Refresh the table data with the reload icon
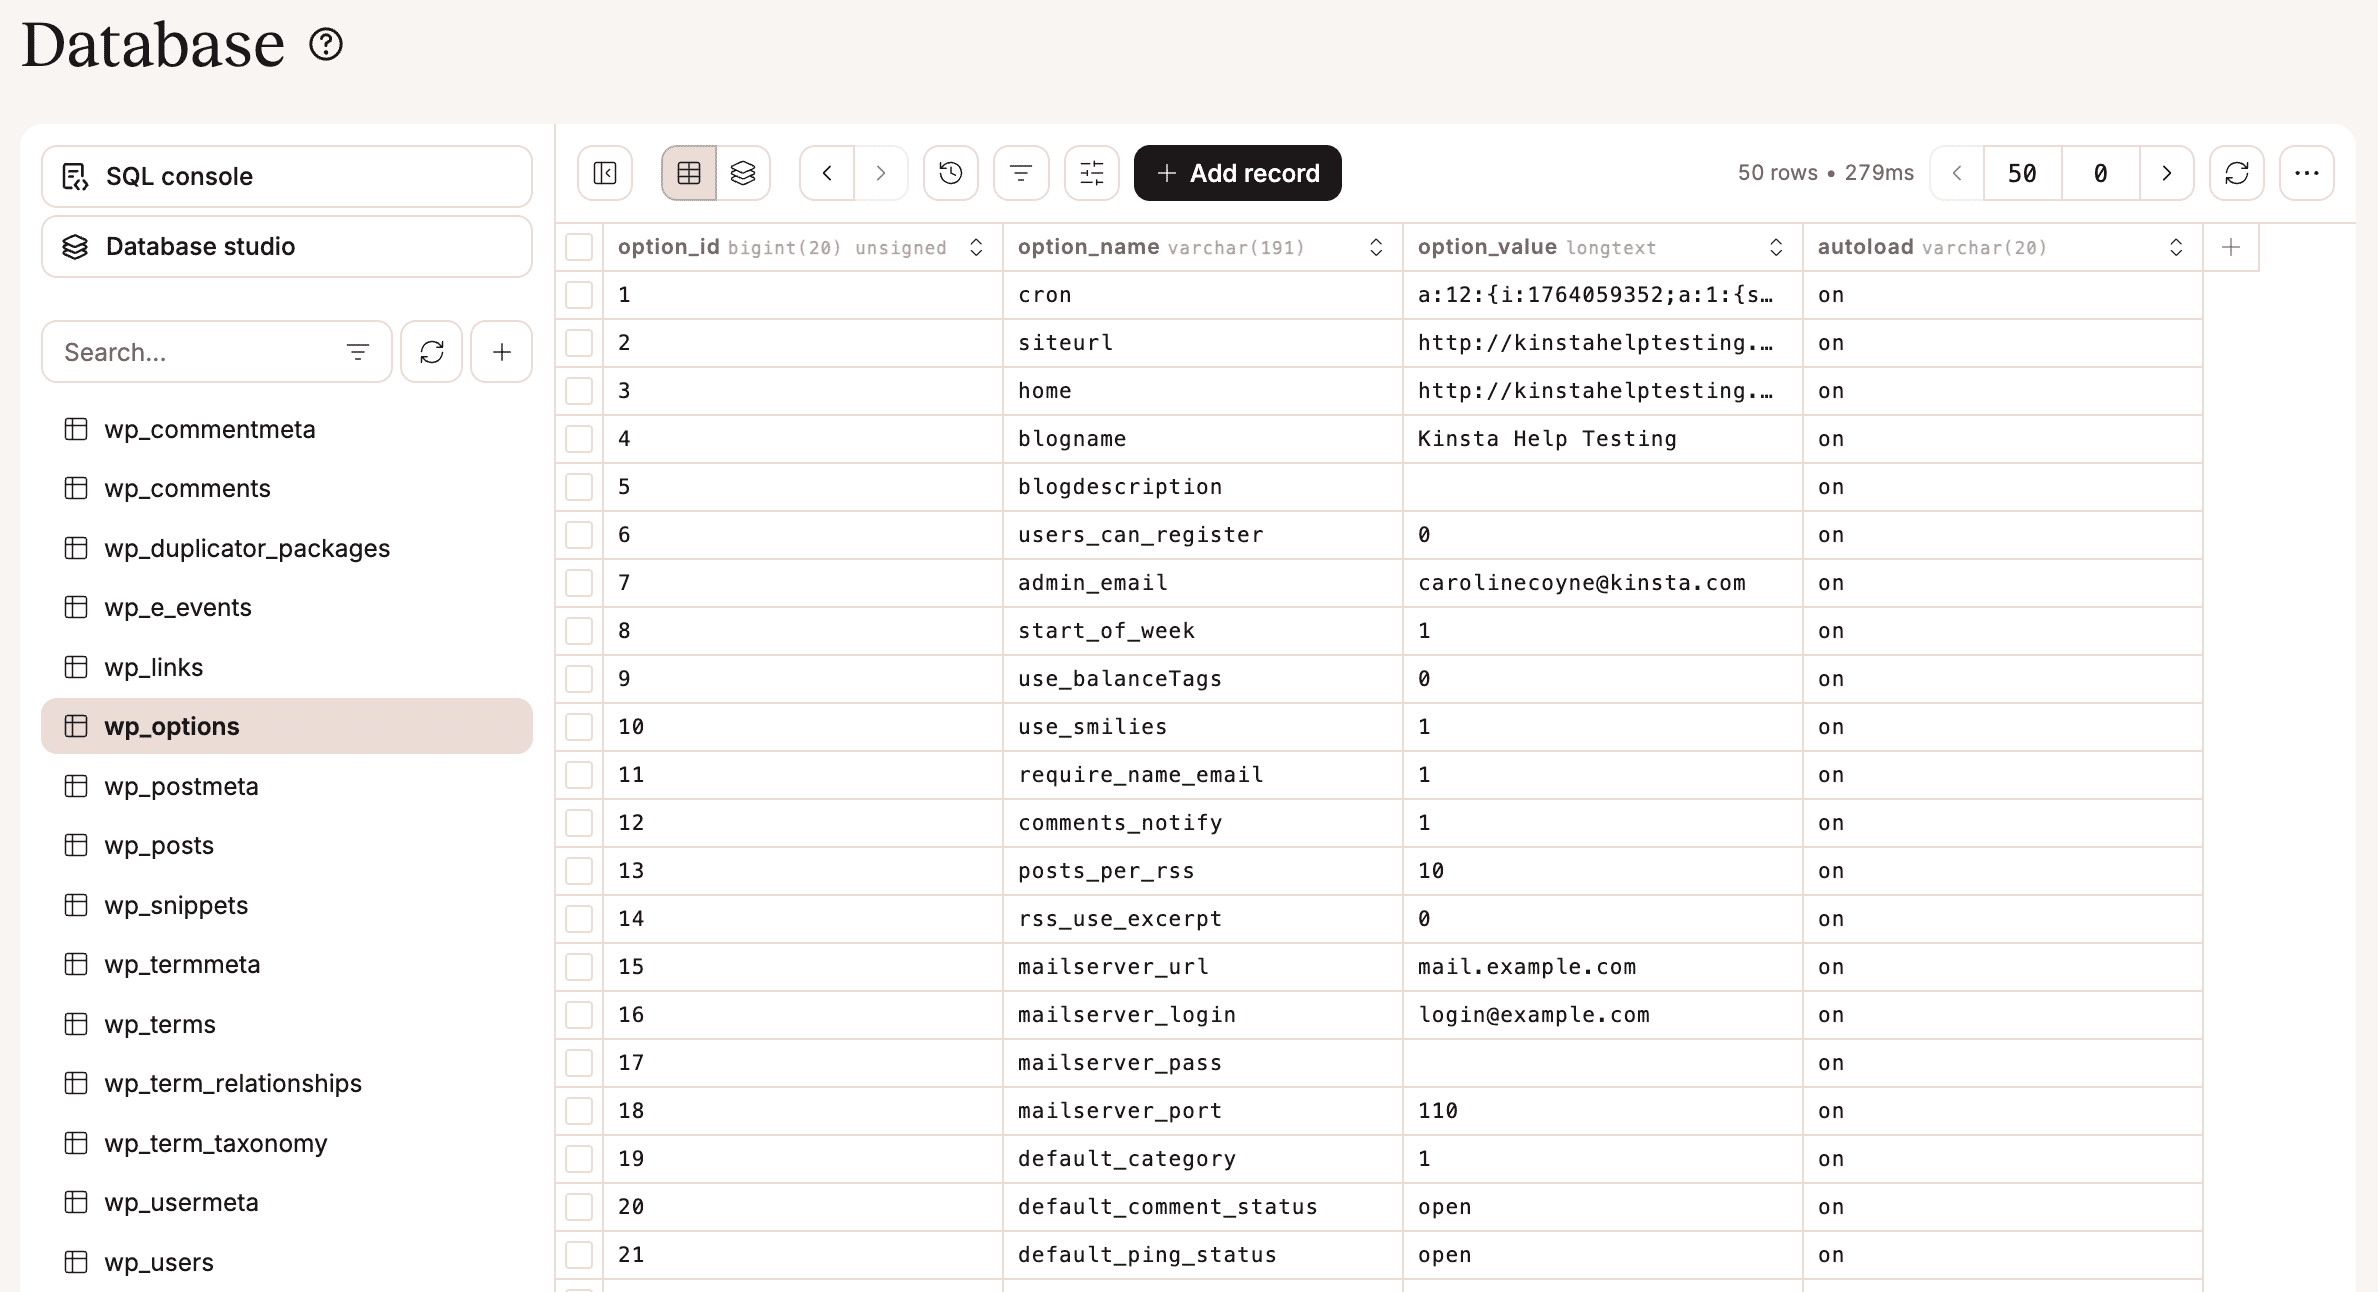This screenshot has width=2378, height=1292. [2236, 172]
